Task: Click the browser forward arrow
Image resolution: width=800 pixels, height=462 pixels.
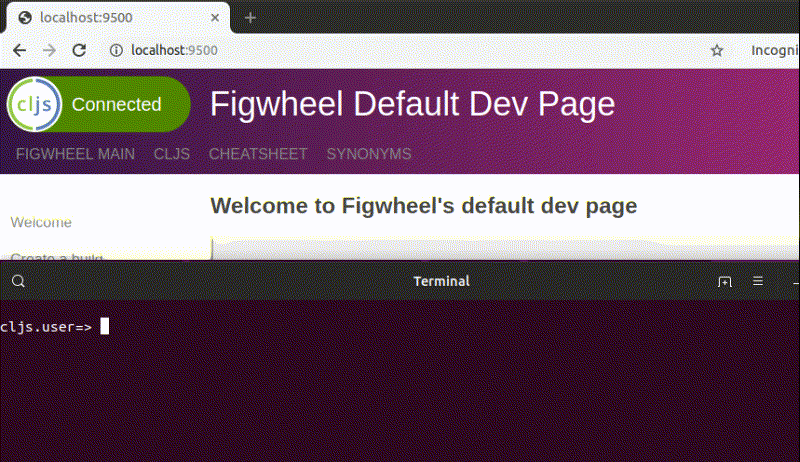Action: pos(49,50)
